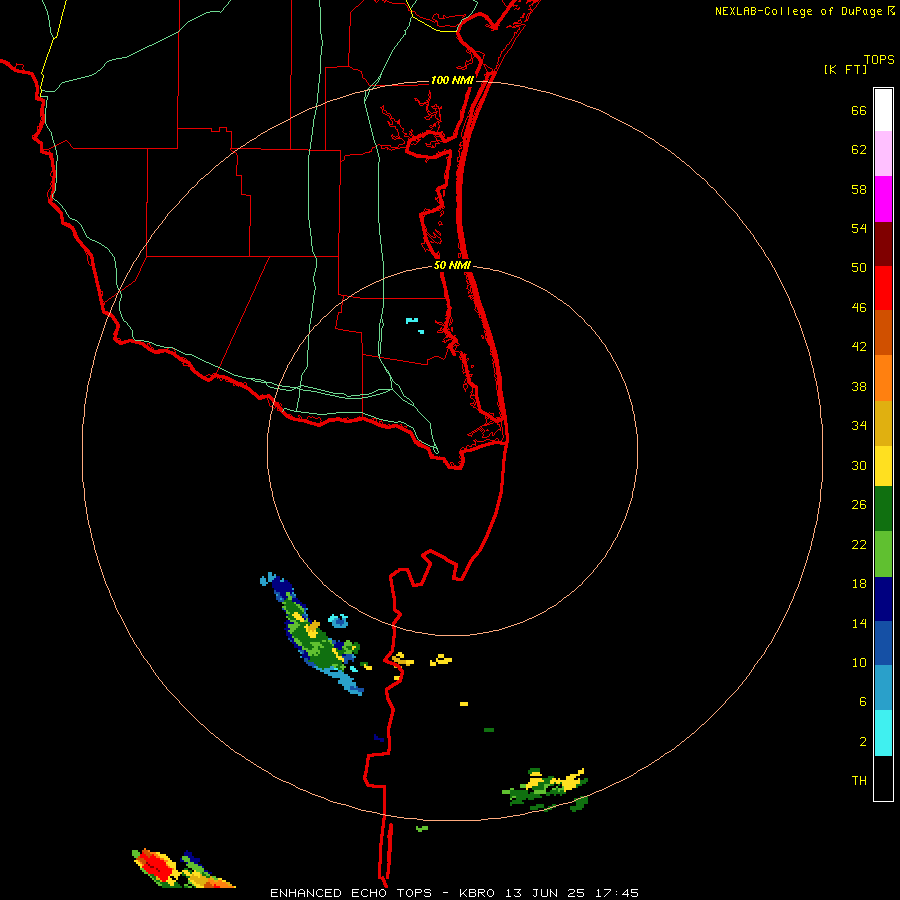Click the 58 legend value

coord(859,189)
